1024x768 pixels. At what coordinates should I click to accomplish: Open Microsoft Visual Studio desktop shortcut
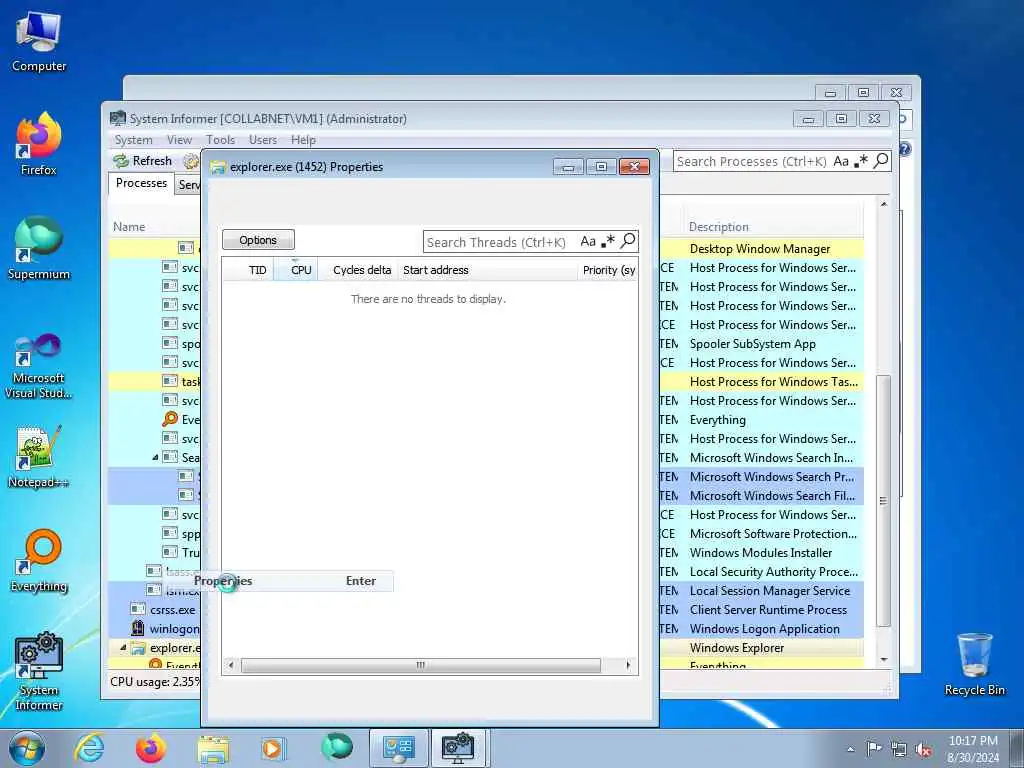coord(39,366)
